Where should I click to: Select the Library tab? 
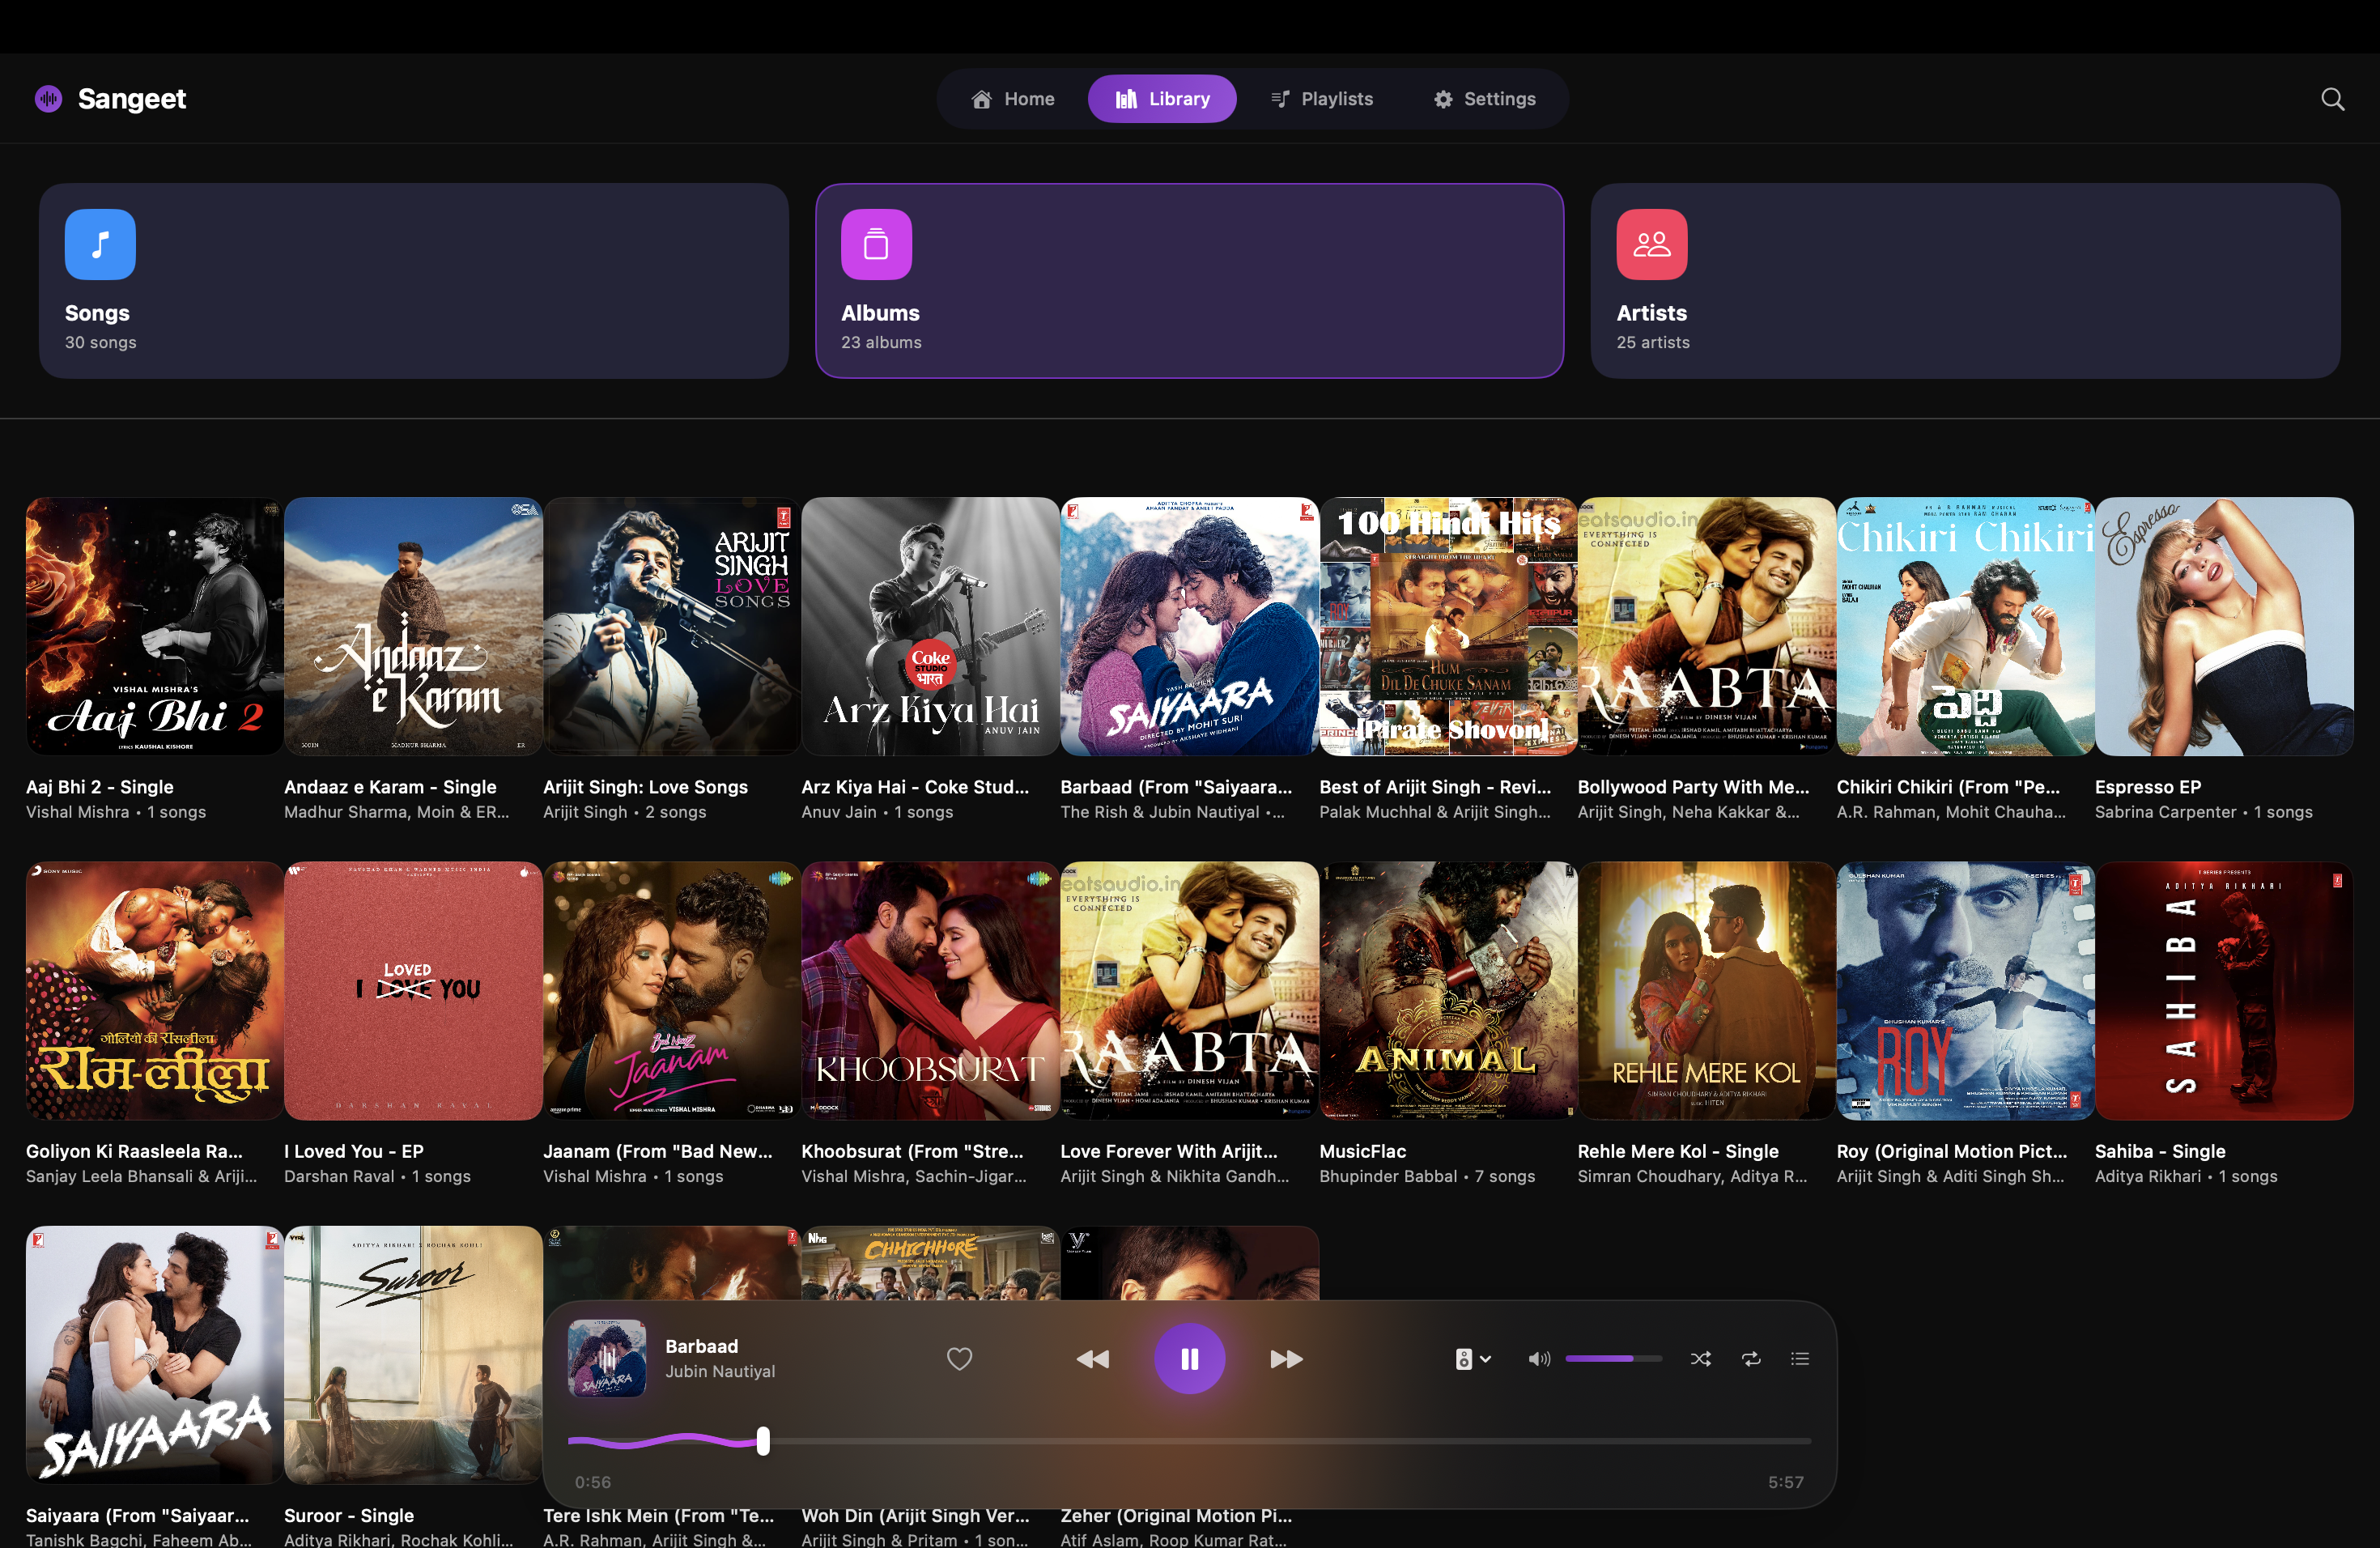[1162, 98]
